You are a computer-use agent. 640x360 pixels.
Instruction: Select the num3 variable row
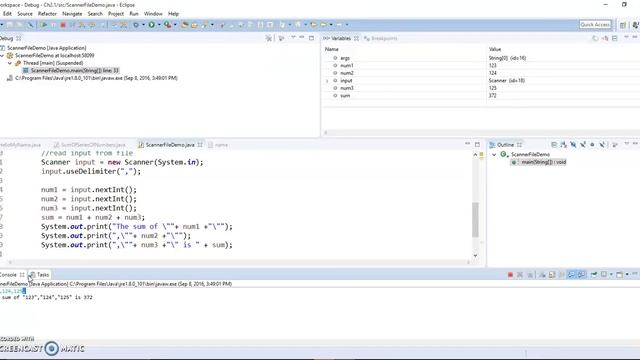click(x=481, y=88)
